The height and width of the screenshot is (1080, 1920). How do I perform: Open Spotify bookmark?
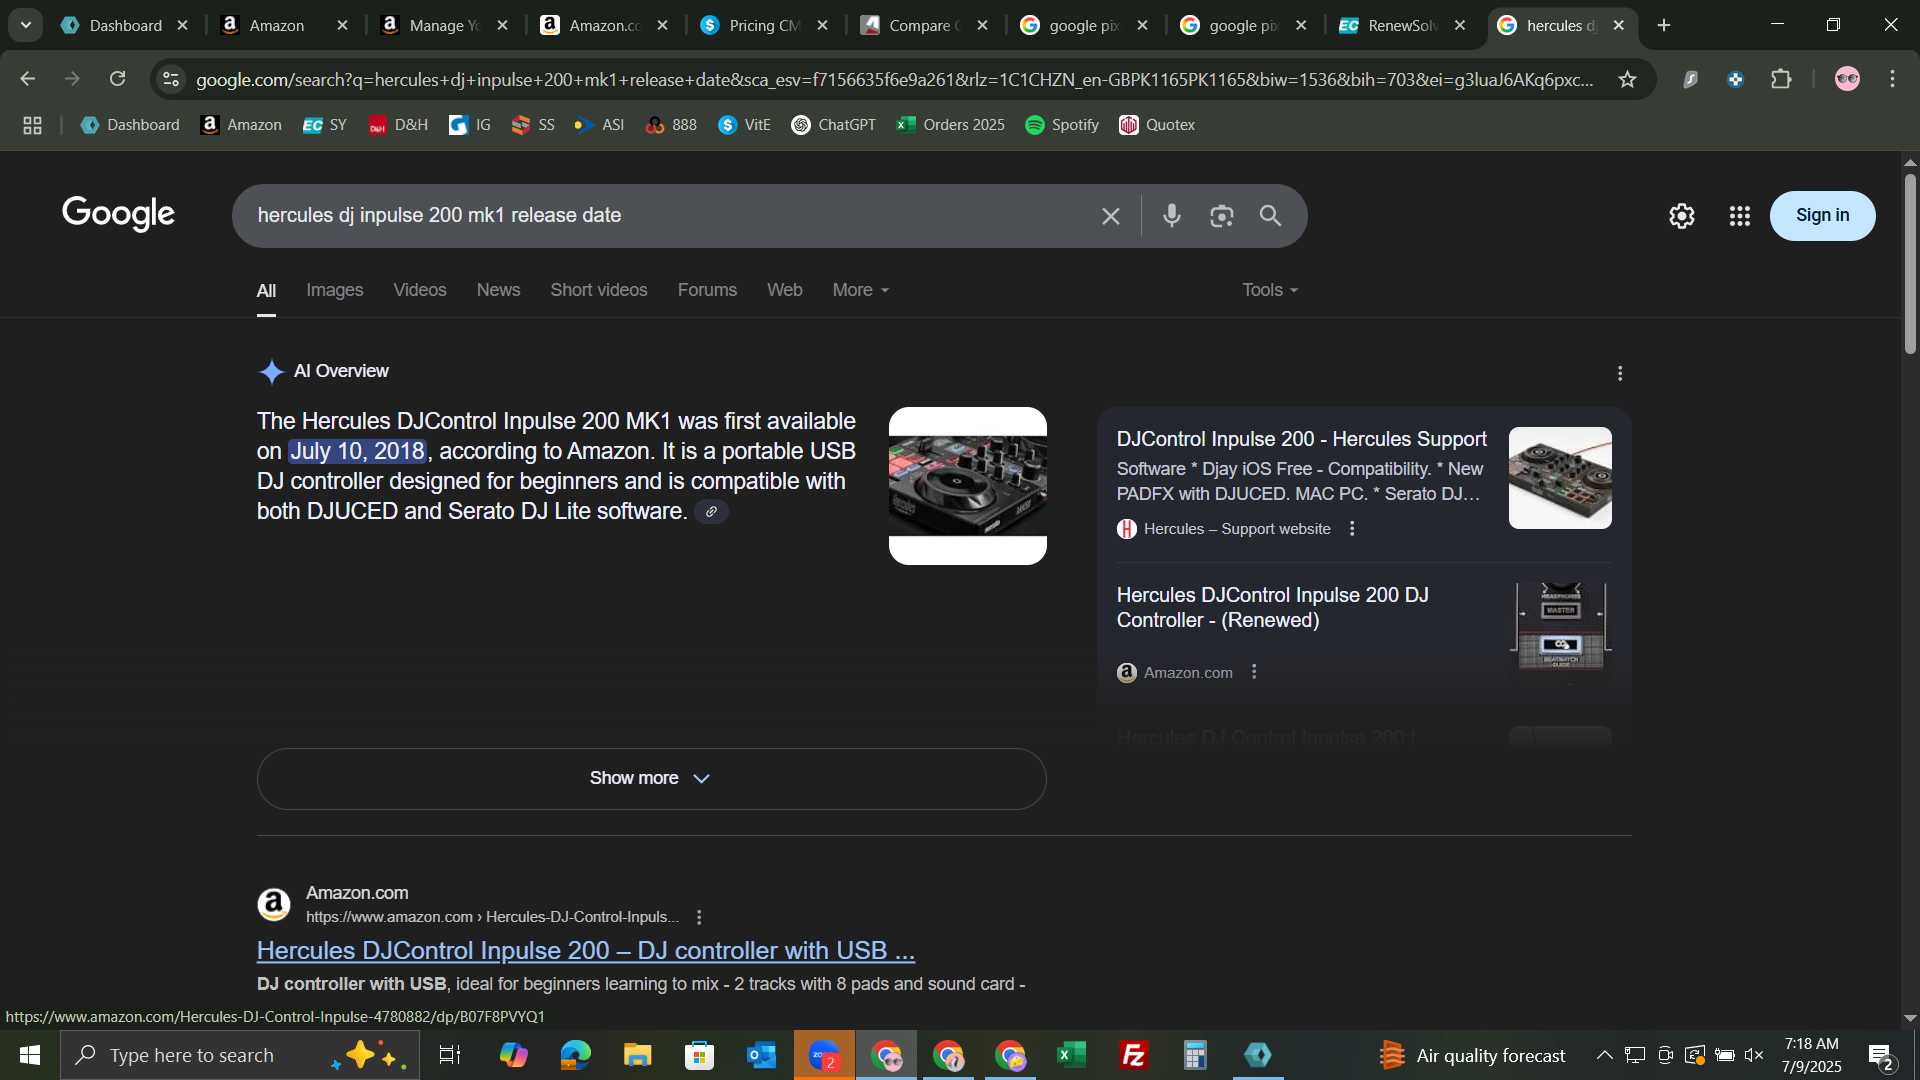click(1062, 125)
